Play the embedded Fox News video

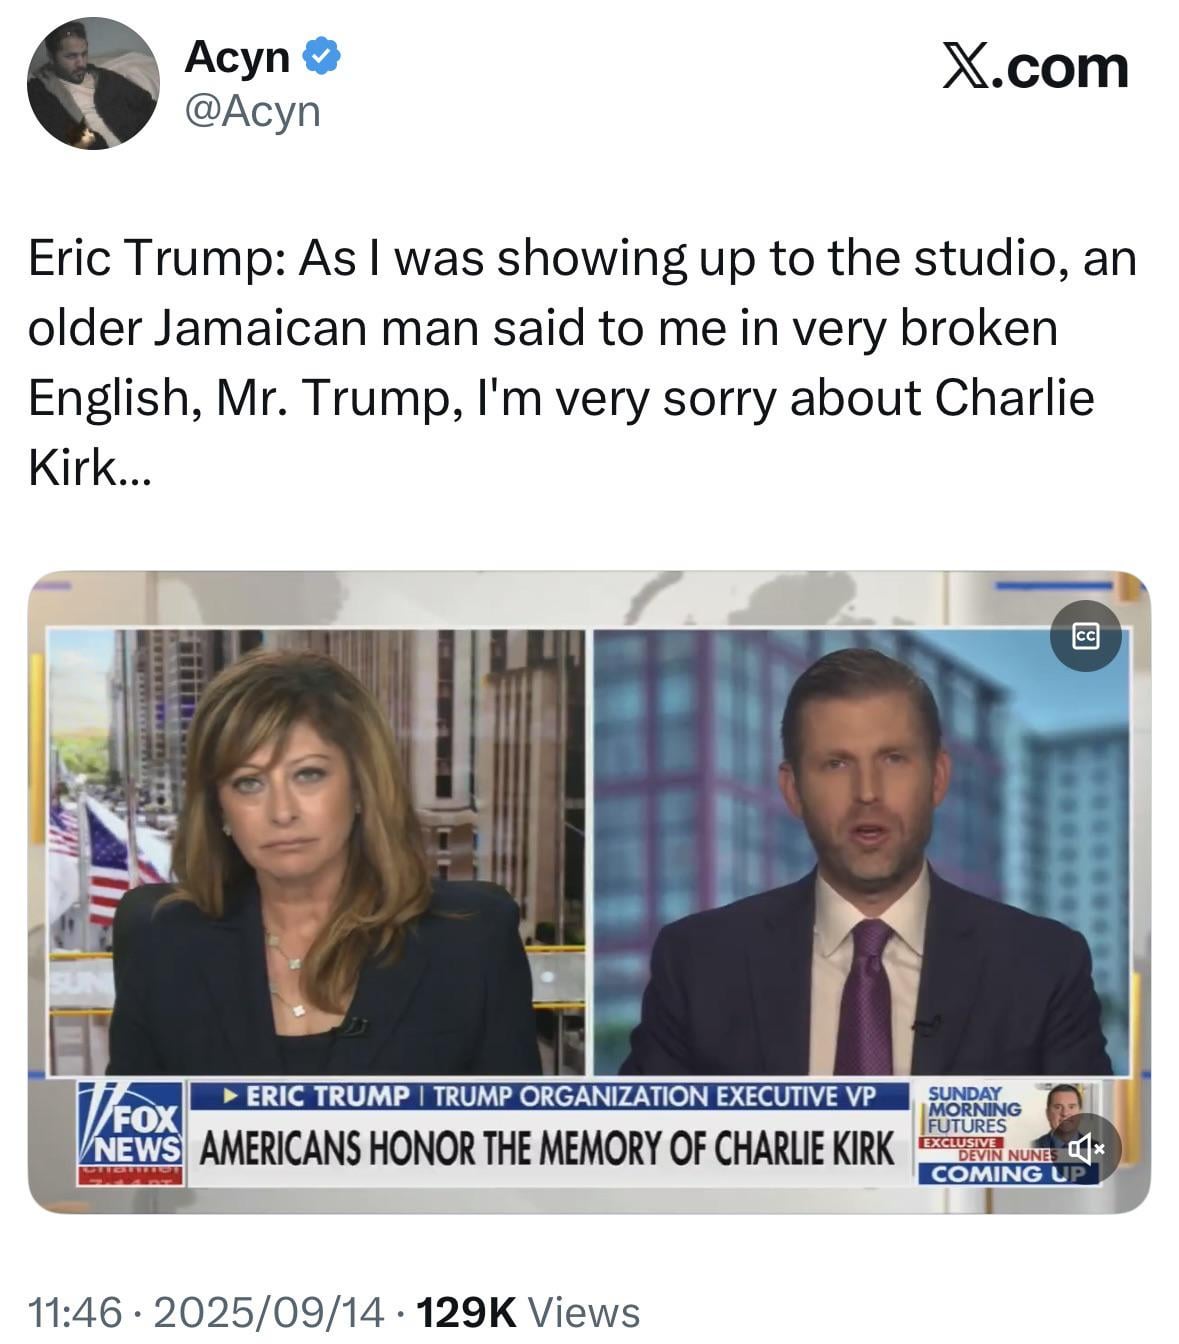589,892
